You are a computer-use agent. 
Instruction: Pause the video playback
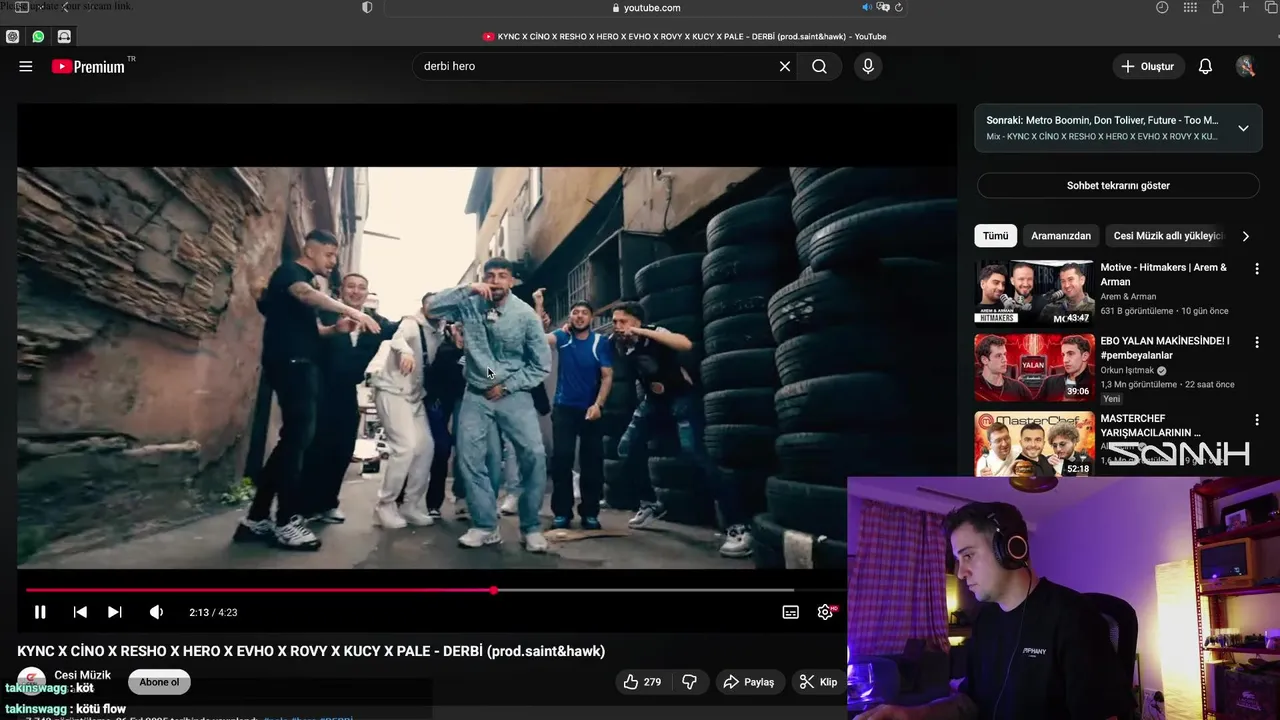point(40,612)
